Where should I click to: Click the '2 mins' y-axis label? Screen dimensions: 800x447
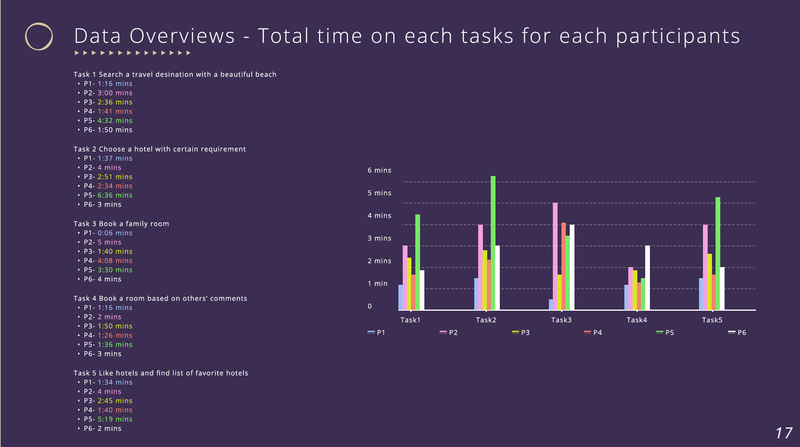(x=379, y=261)
